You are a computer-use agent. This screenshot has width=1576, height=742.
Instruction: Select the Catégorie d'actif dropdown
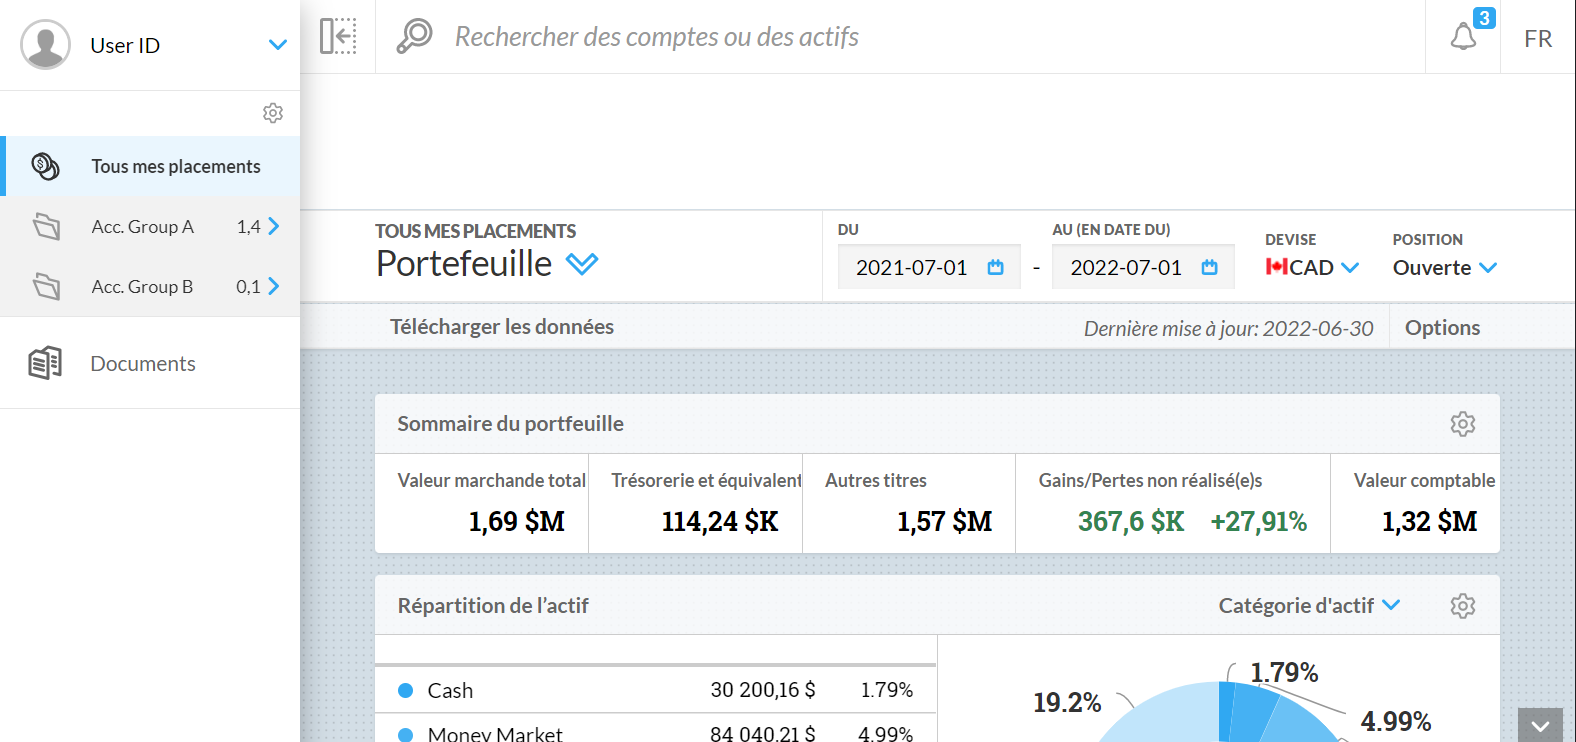(x=1308, y=606)
